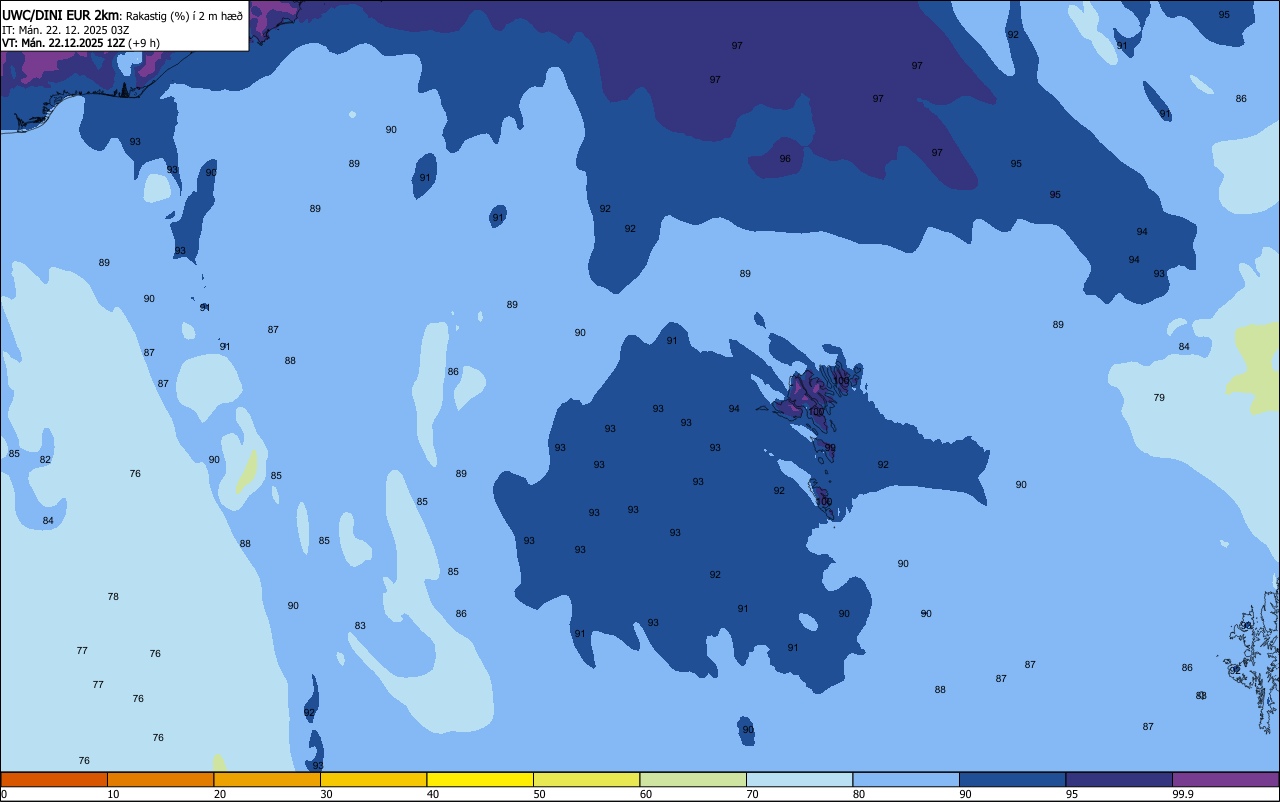Viewport: 1280px width, 802px height.
Task: Select the dark indigo 95–99.9 legend swatch
Action: (x=1119, y=779)
